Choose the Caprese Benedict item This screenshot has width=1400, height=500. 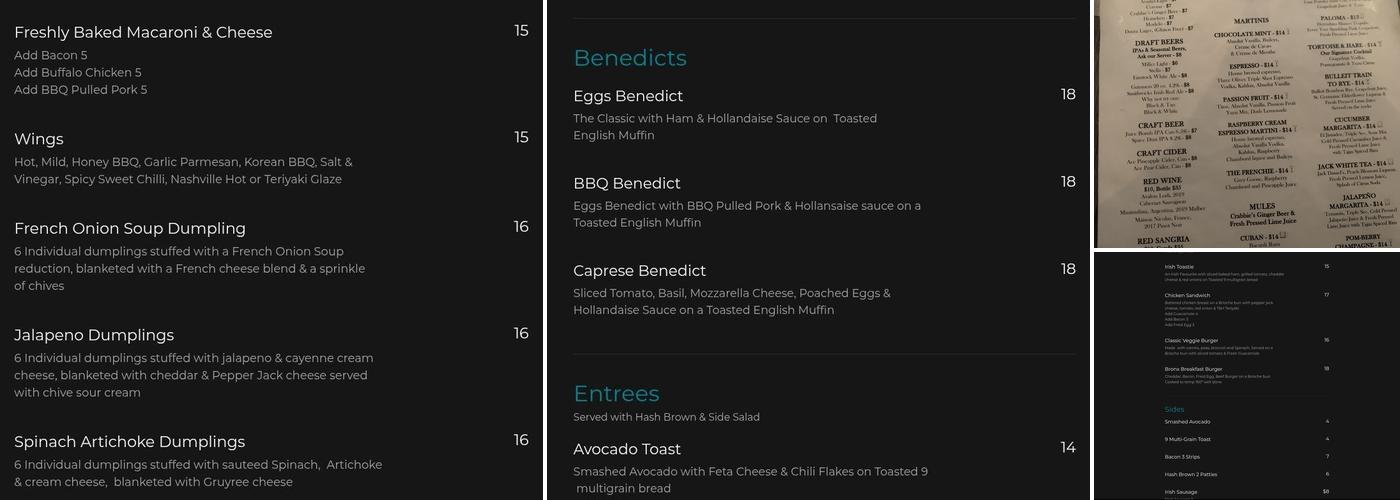[640, 271]
